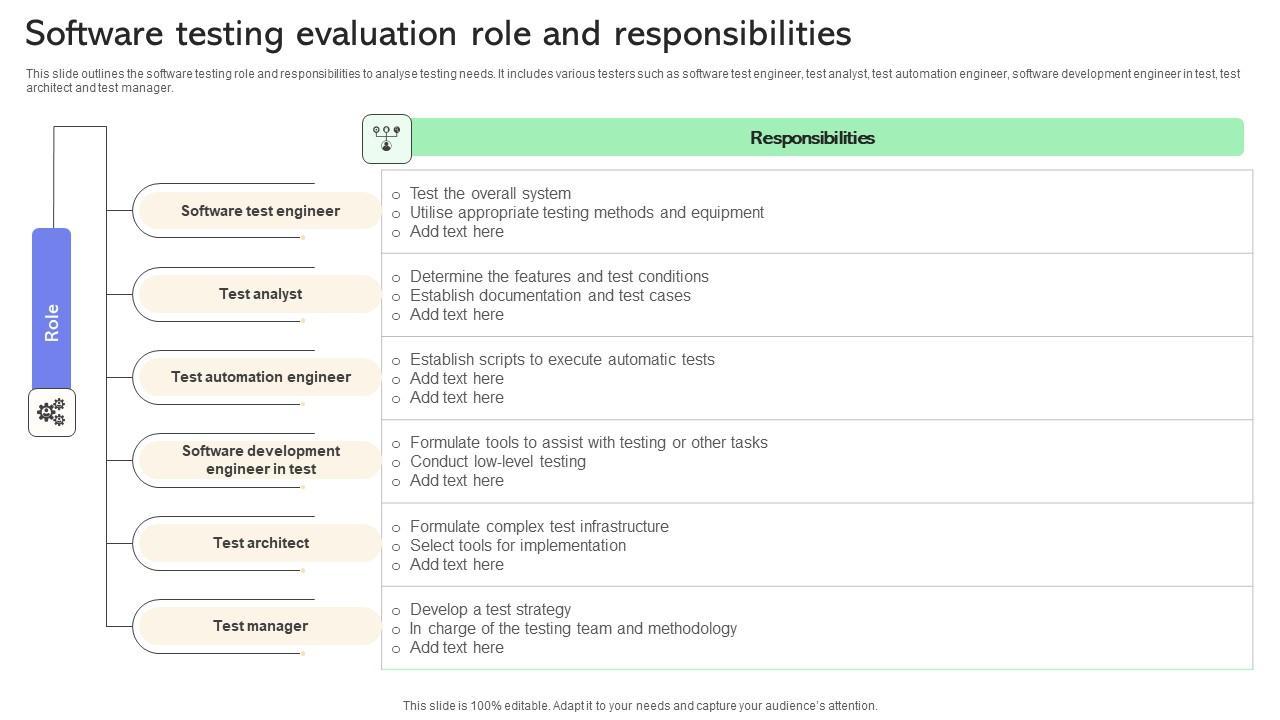Image resolution: width=1280 pixels, height=720 pixels.
Task: Select the blue Role vertical bar
Action: [52, 309]
